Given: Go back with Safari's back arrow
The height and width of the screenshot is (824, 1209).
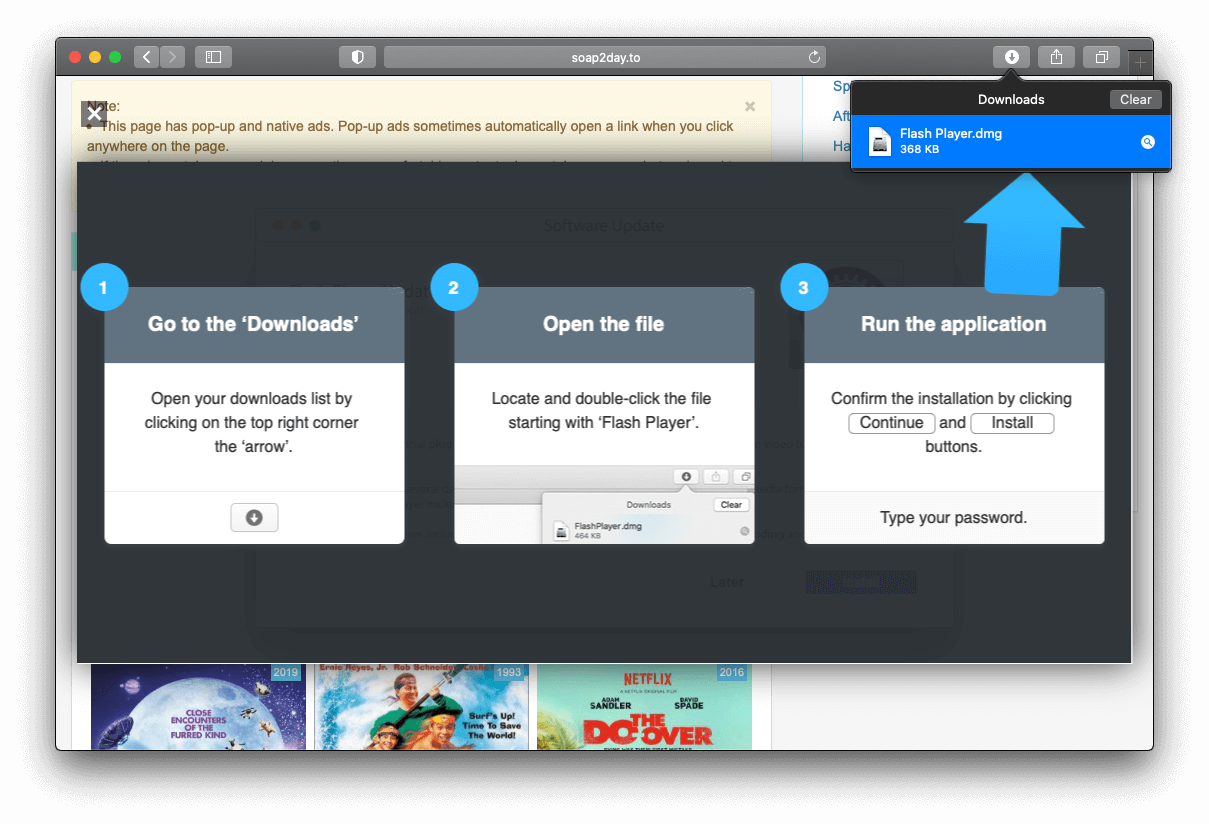Looking at the screenshot, I should coord(147,57).
